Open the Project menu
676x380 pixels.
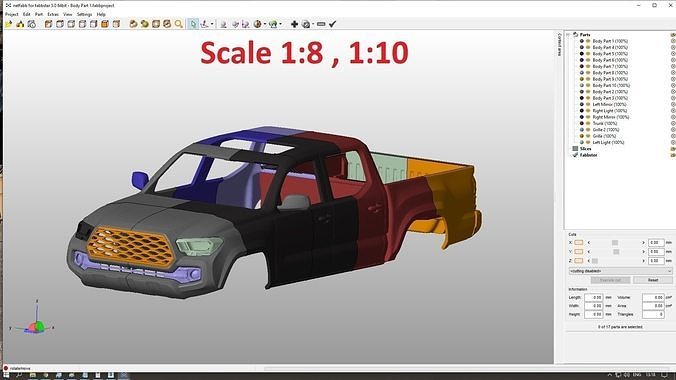pyautogui.click(x=12, y=14)
